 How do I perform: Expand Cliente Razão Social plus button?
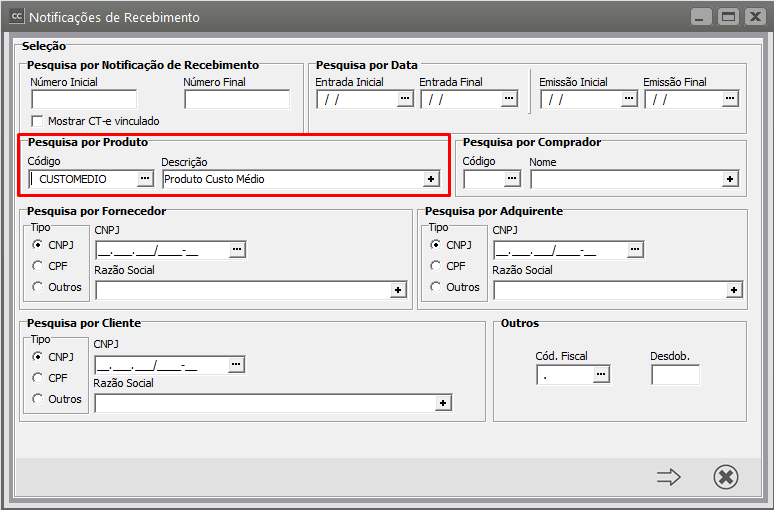click(443, 403)
